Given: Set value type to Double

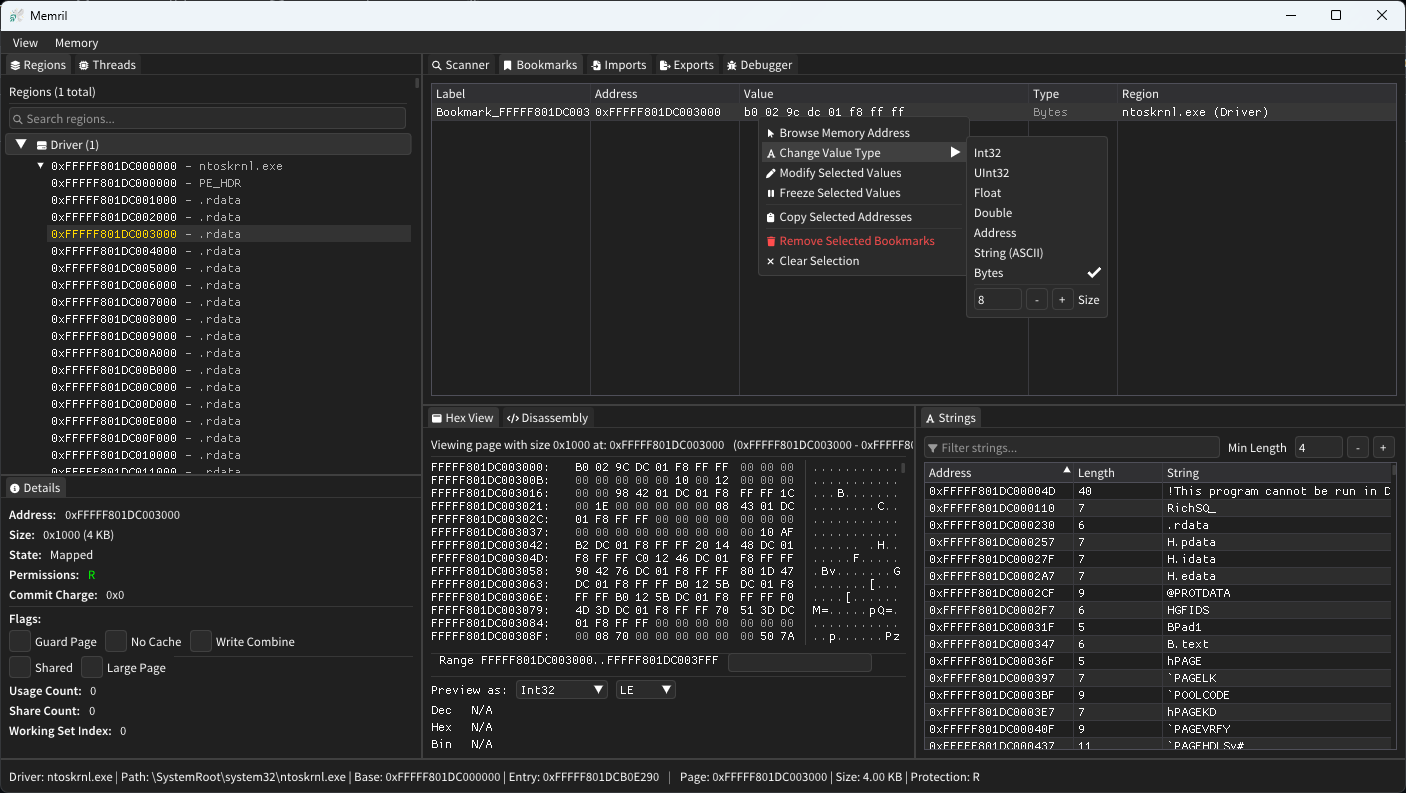Looking at the screenshot, I should click(x=1037, y=213).
